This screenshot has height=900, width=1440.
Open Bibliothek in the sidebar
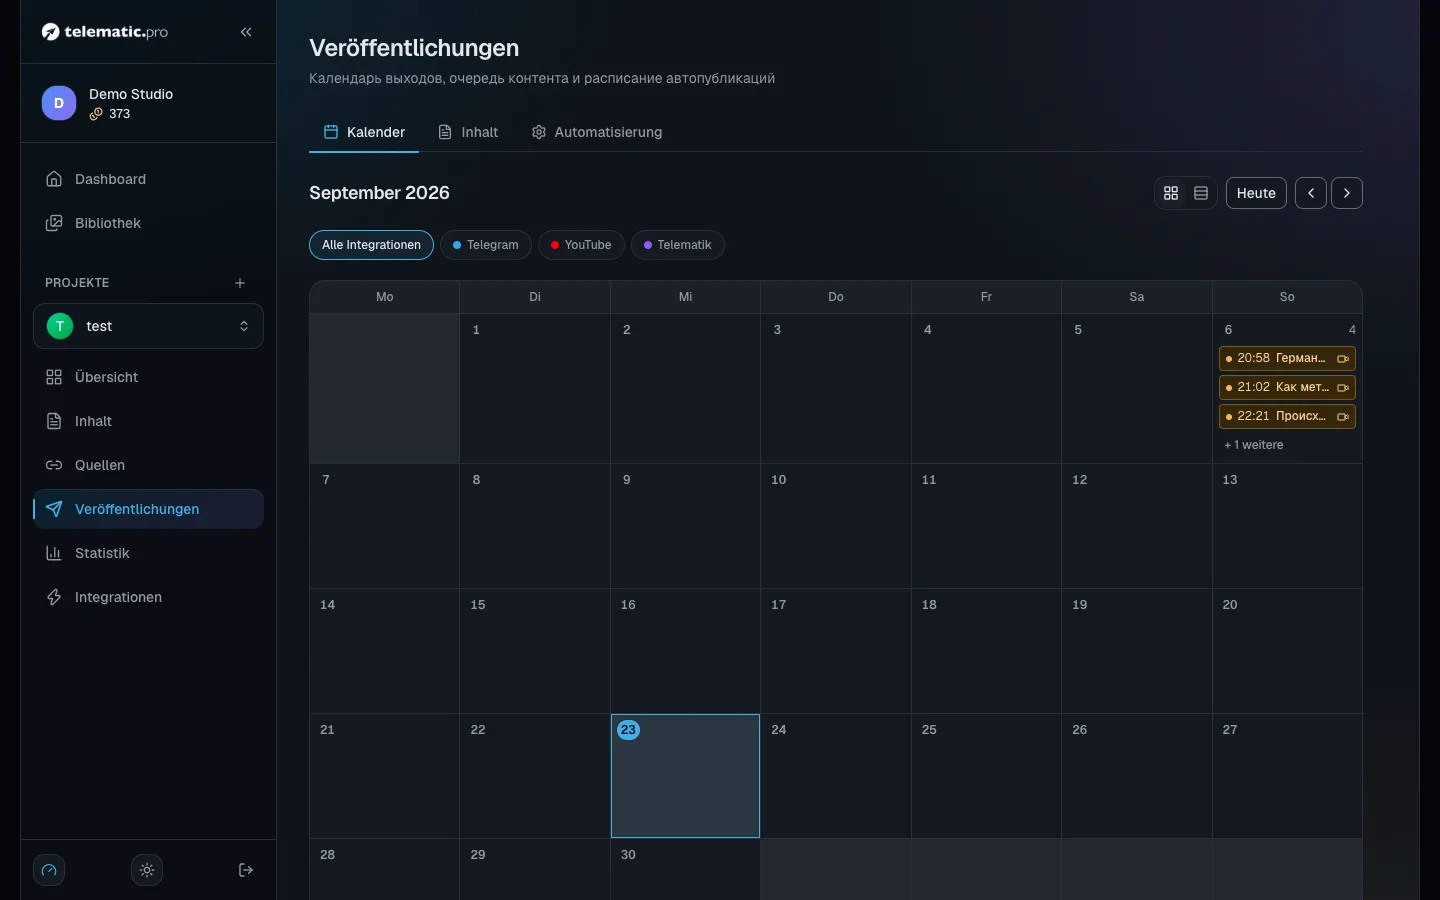[148, 223]
